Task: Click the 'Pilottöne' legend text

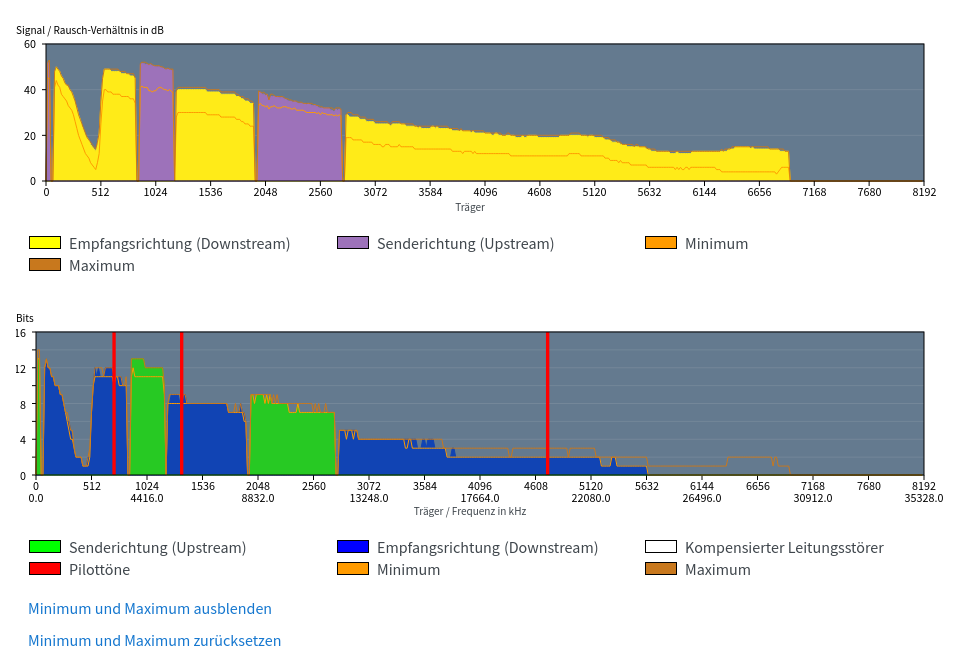Action: pyautogui.click(x=99, y=569)
